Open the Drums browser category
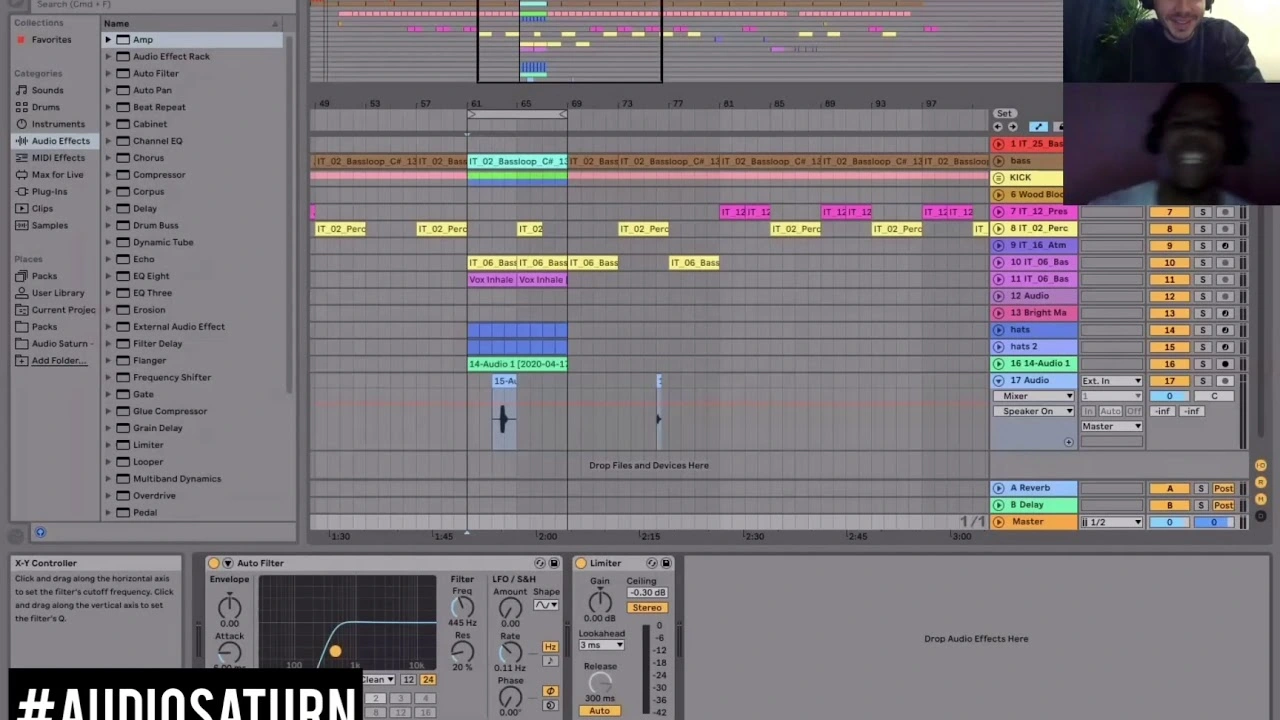 [x=45, y=107]
